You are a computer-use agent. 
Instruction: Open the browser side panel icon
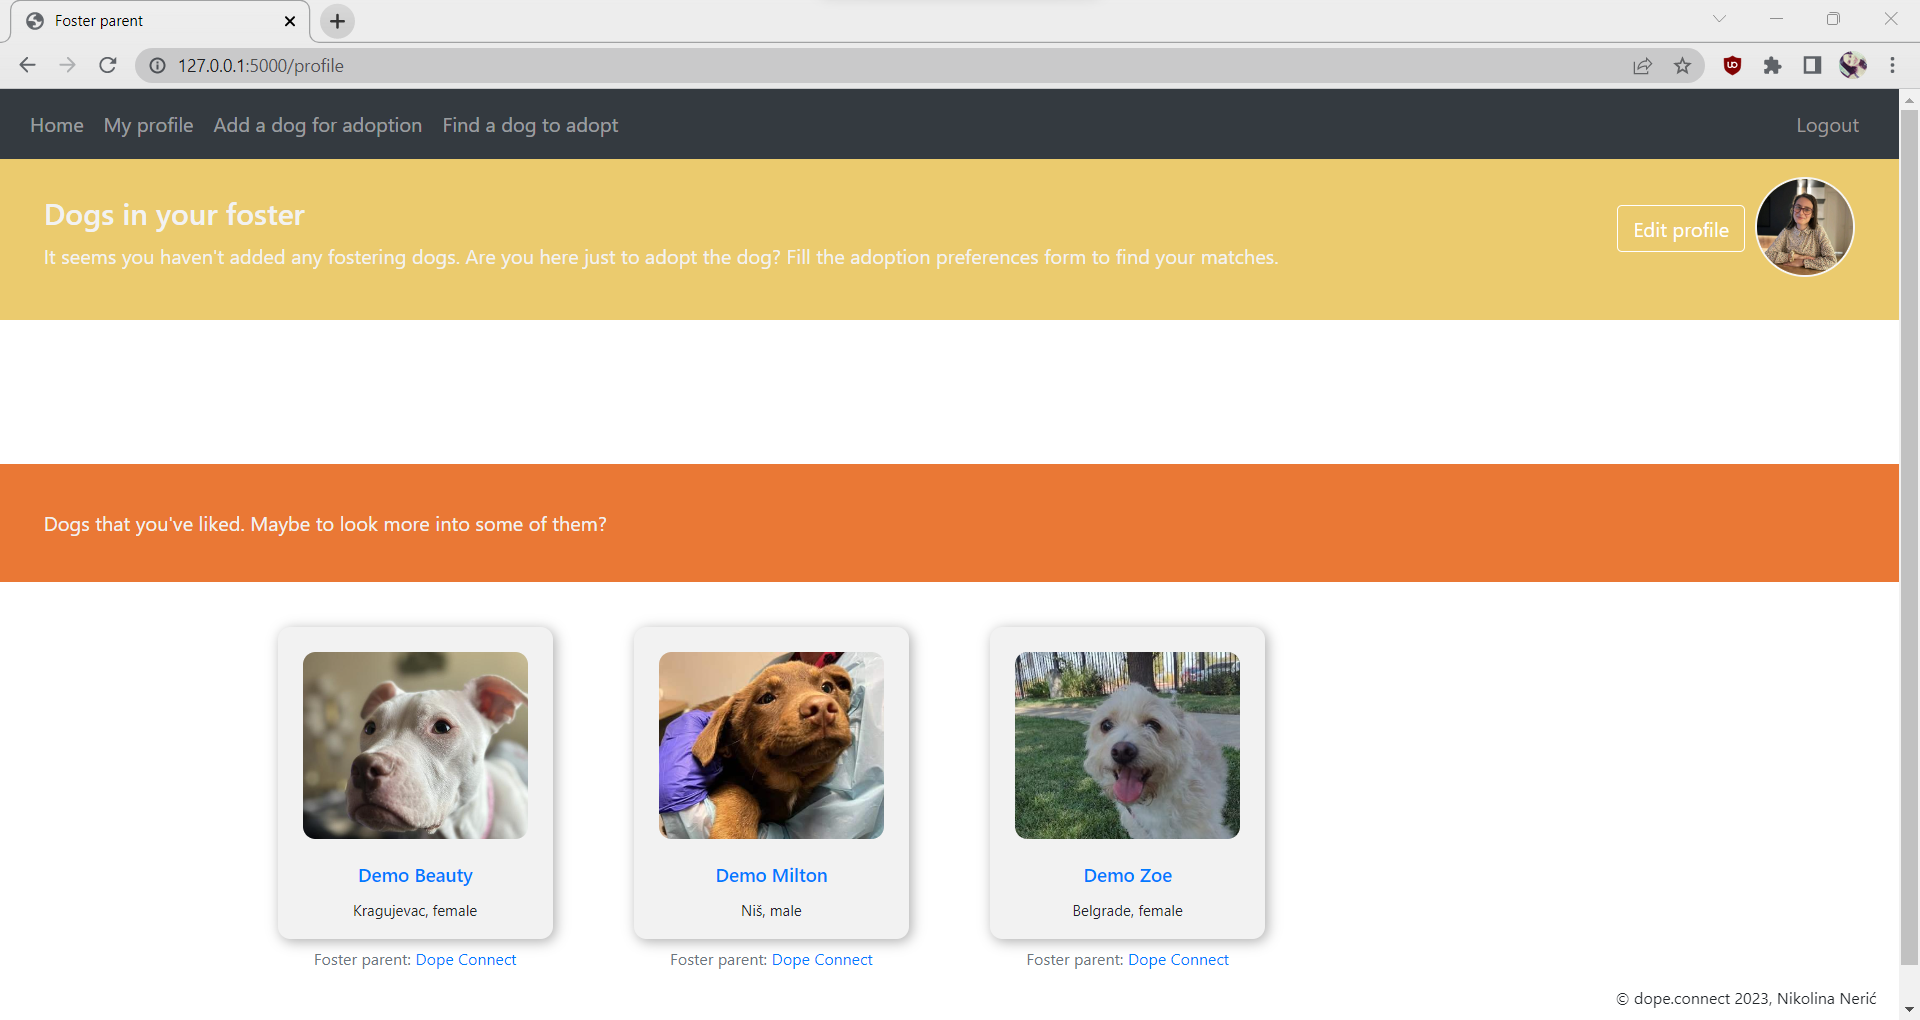point(1812,65)
